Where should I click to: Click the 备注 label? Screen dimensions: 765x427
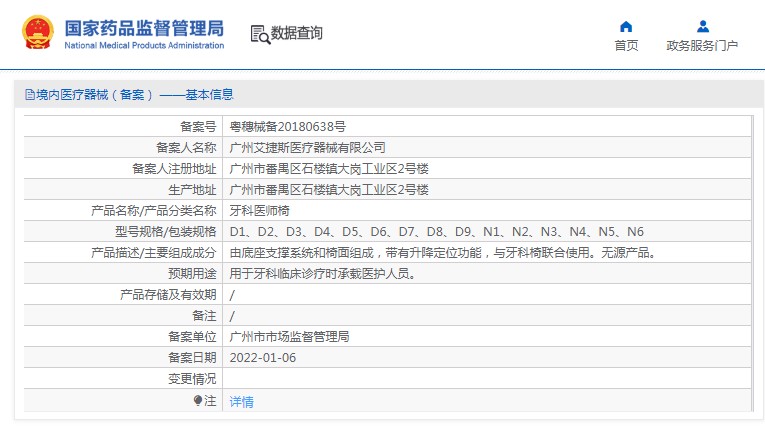(204, 316)
